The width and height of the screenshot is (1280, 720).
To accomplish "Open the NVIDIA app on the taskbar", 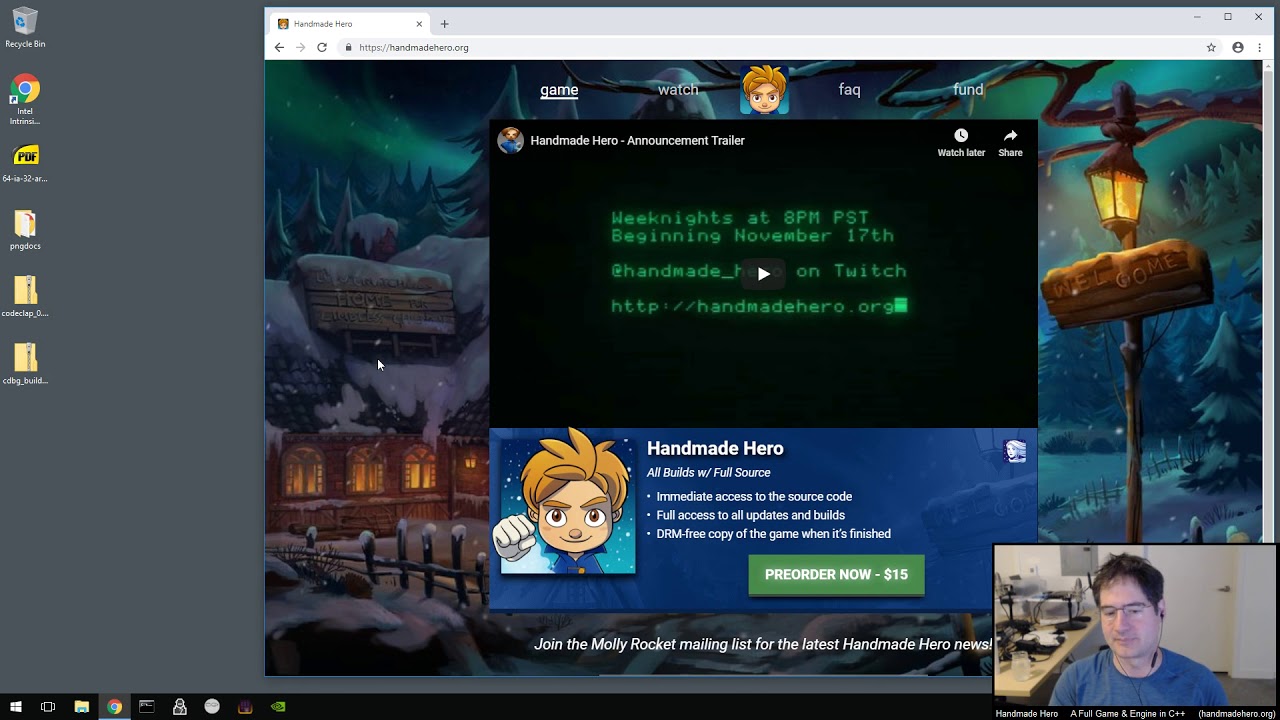I will [278, 707].
